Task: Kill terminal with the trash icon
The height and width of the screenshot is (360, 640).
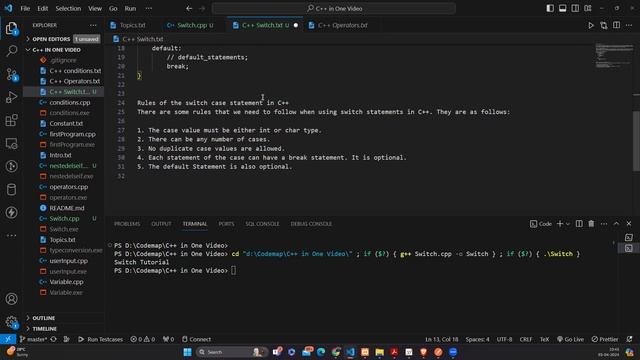Action: click(591, 224)
